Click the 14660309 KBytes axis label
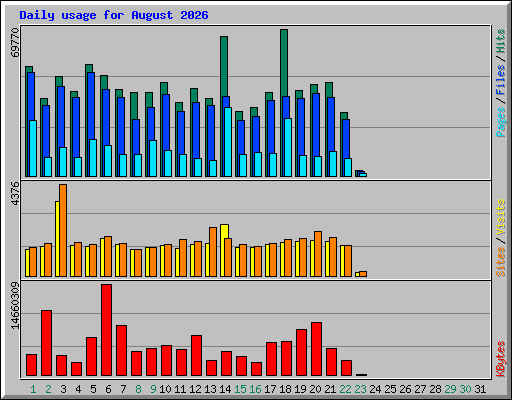The width and height of the screenshot is (512, 400). point(15,305)
